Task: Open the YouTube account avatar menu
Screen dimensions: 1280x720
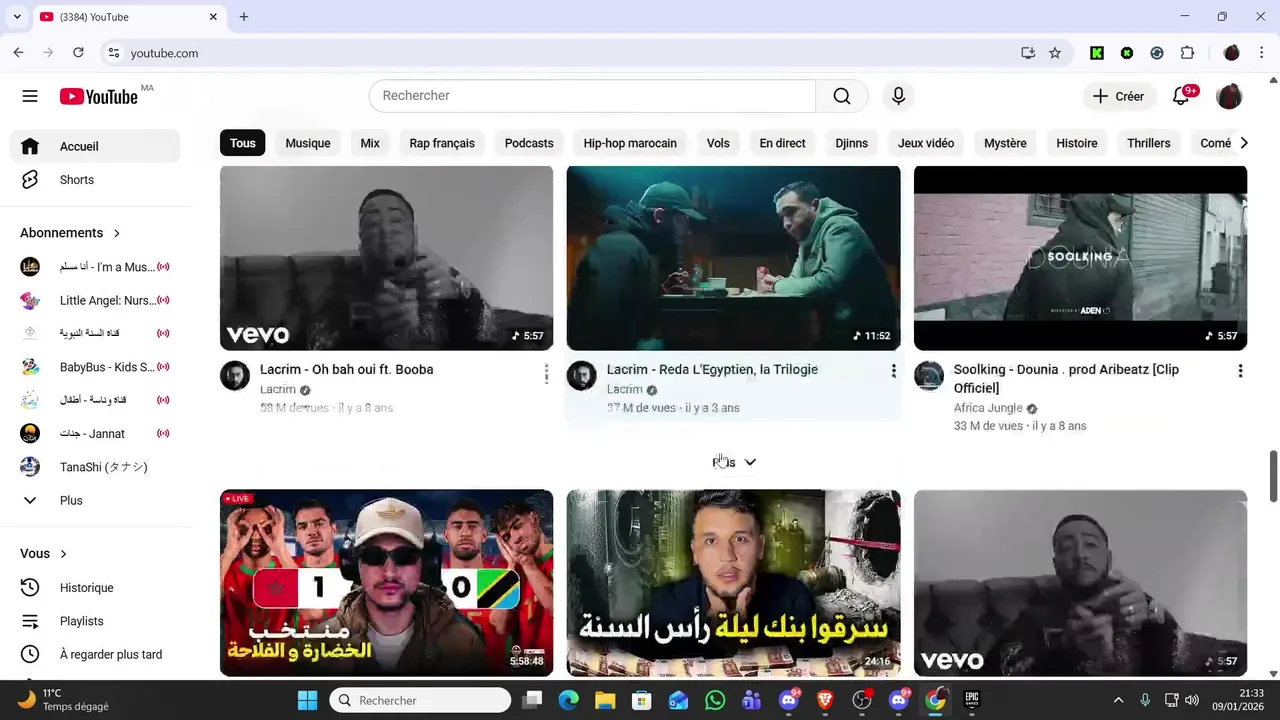Action: 1229,96
